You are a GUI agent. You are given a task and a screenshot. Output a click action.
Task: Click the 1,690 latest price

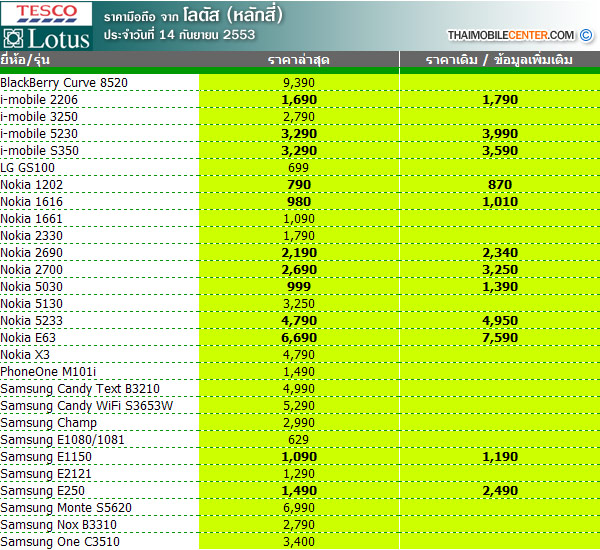pos(299,100)
